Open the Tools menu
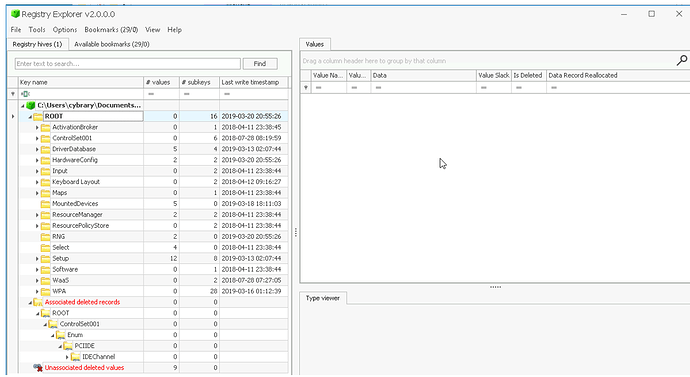Screen dimensions: 690x377 tap(37, 29)
